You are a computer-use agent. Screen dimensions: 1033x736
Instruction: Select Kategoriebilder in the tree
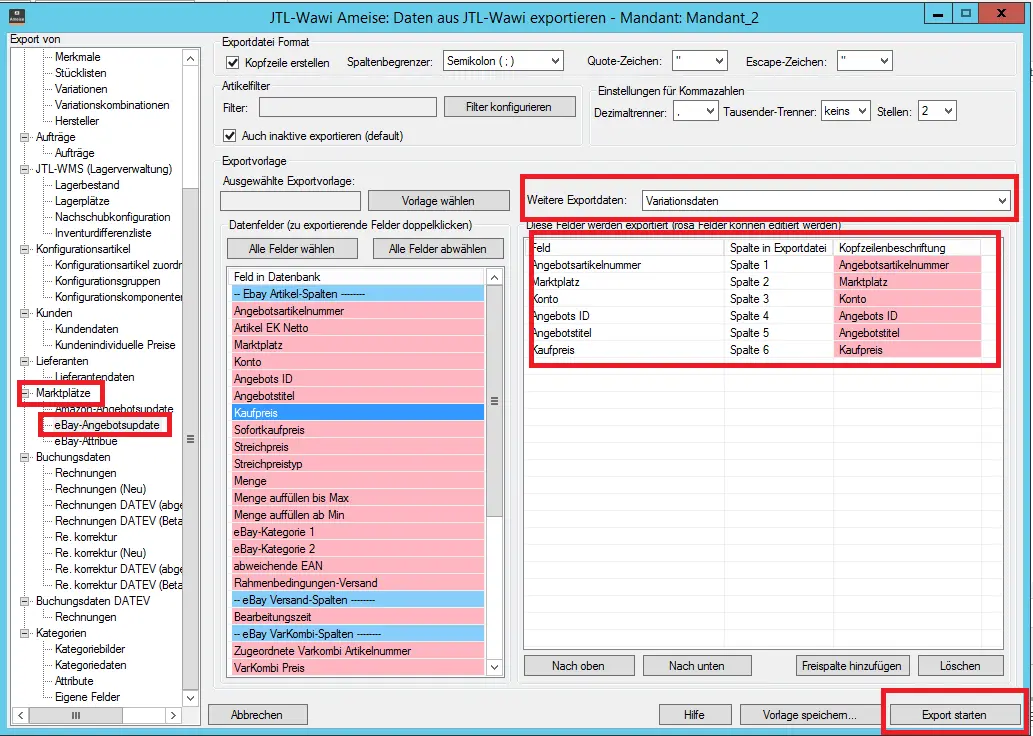(x=90, y=649)
